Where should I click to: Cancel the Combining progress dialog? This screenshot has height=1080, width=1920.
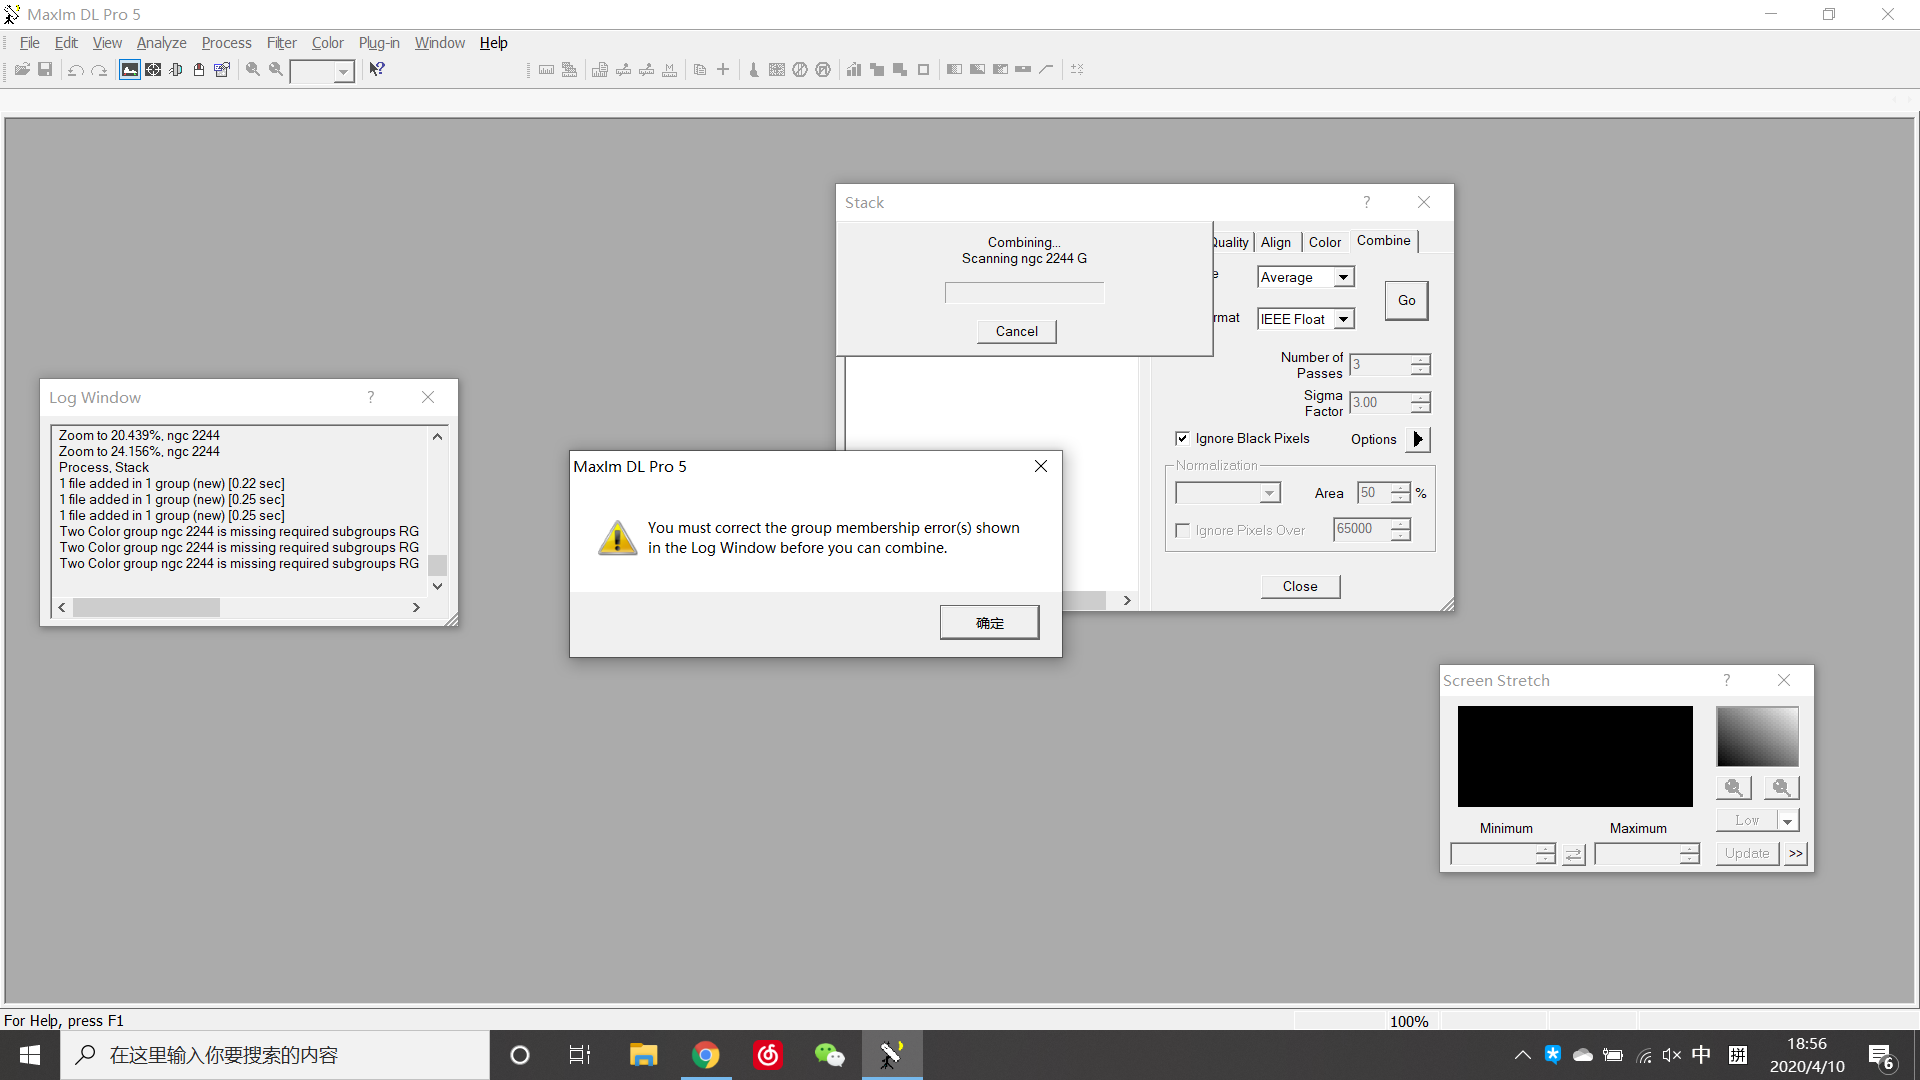point(1016,331)
